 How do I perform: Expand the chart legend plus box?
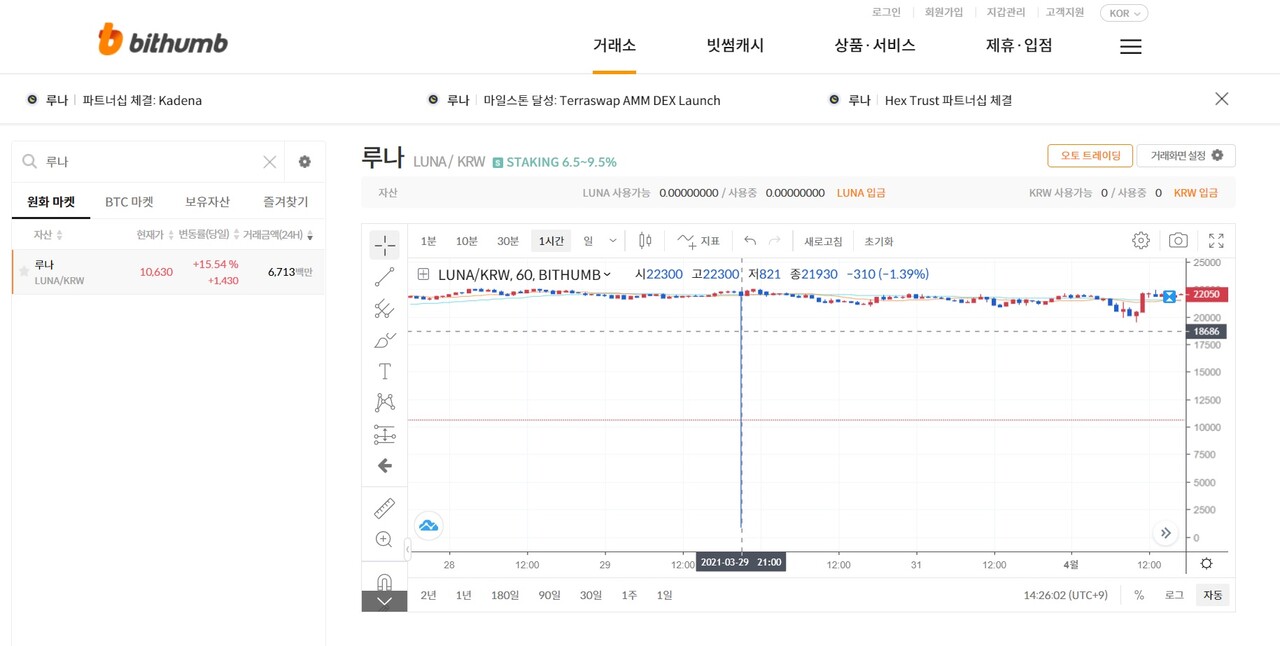(x=423, y=274)
